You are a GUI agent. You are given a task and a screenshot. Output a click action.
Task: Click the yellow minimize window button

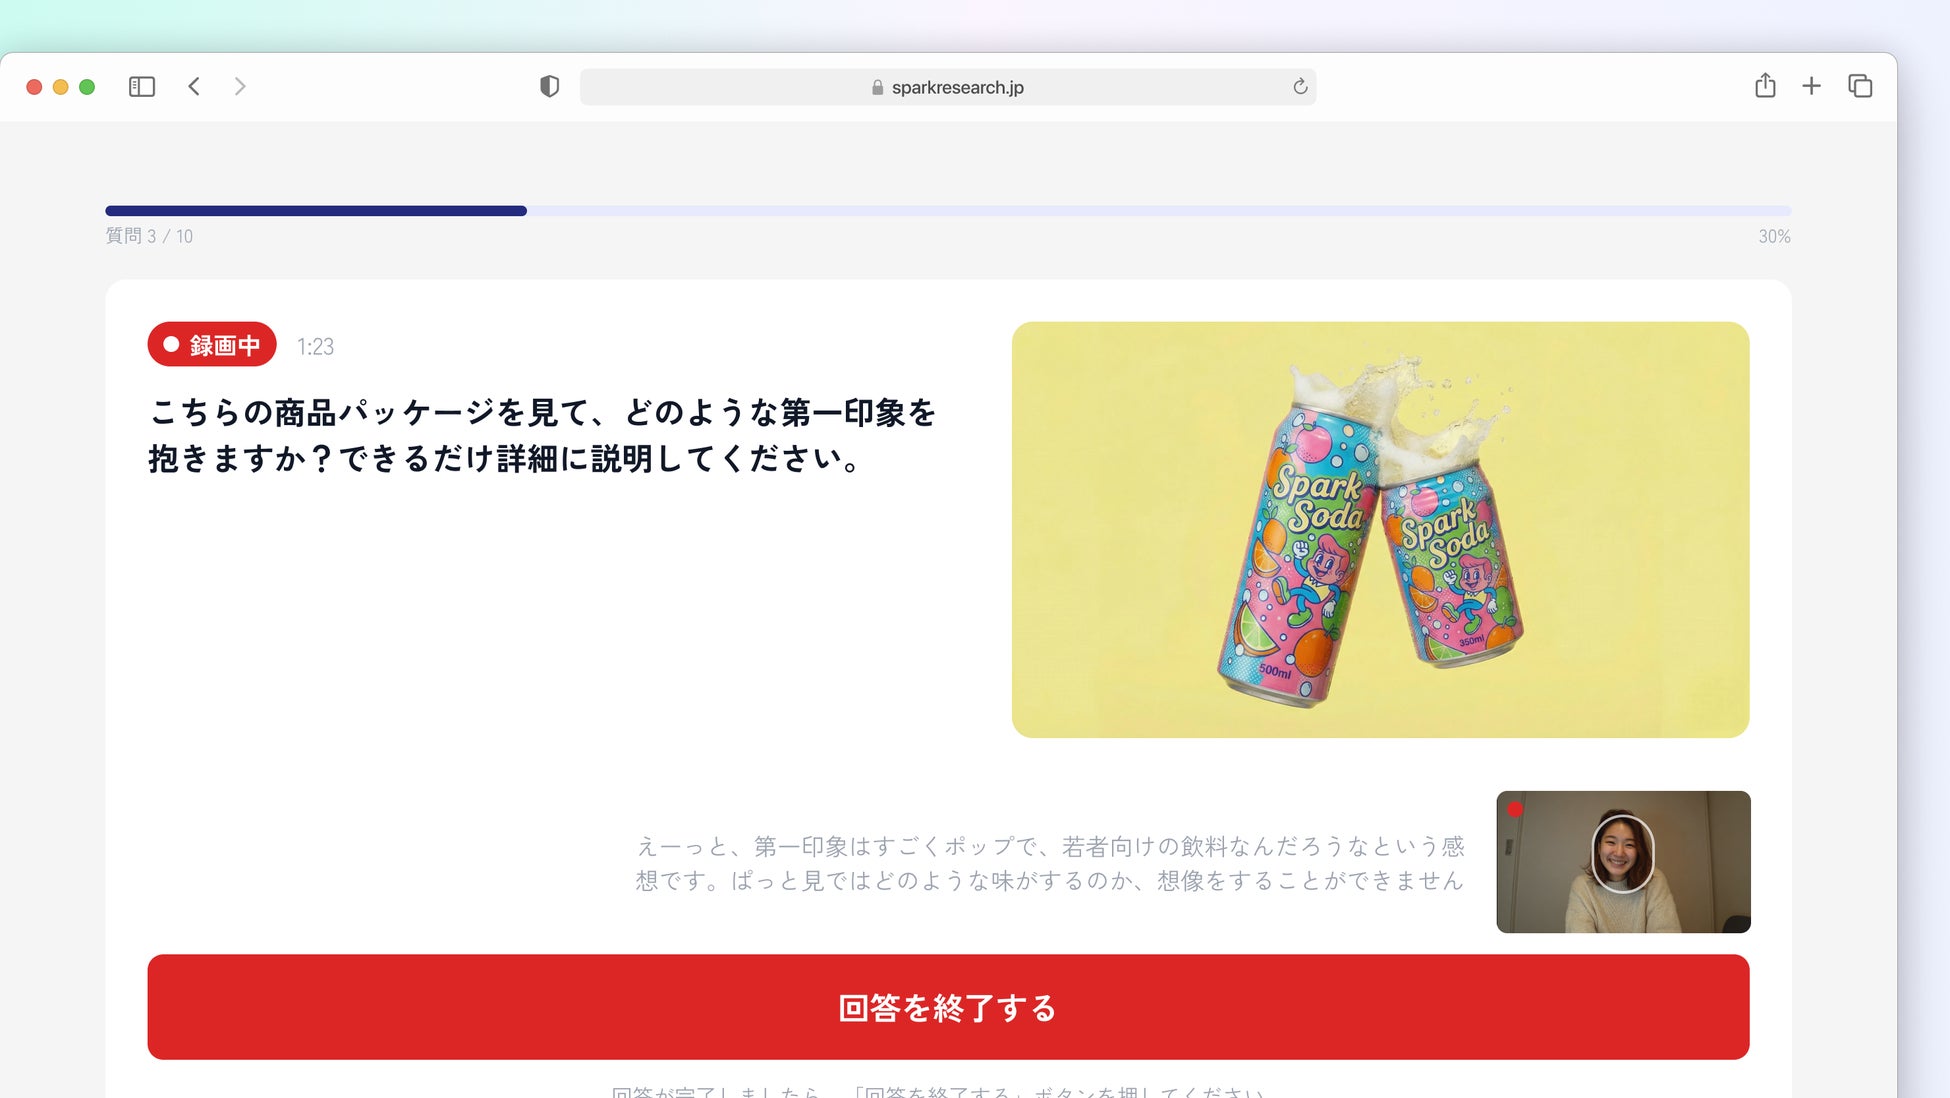coord(60,87)
